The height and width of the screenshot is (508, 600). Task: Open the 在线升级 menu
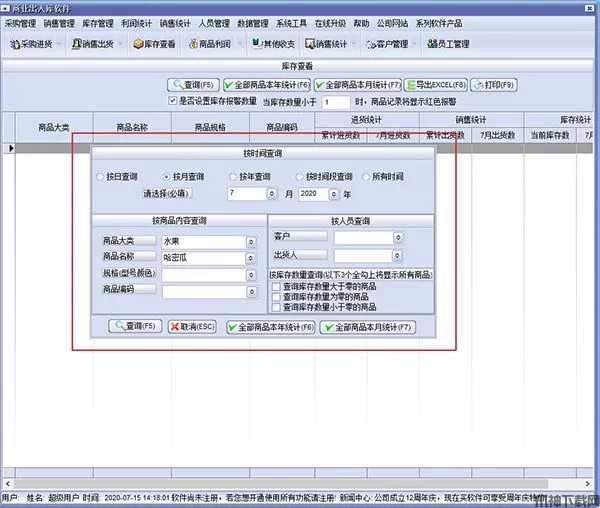[x=330, y=22]
